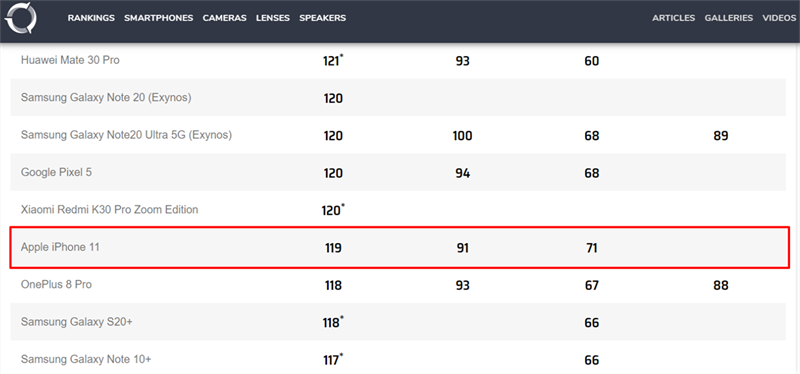Open Samsung Galaxy Note20 Ultra 5G review
800x374 pixels.
click(127, 135)
